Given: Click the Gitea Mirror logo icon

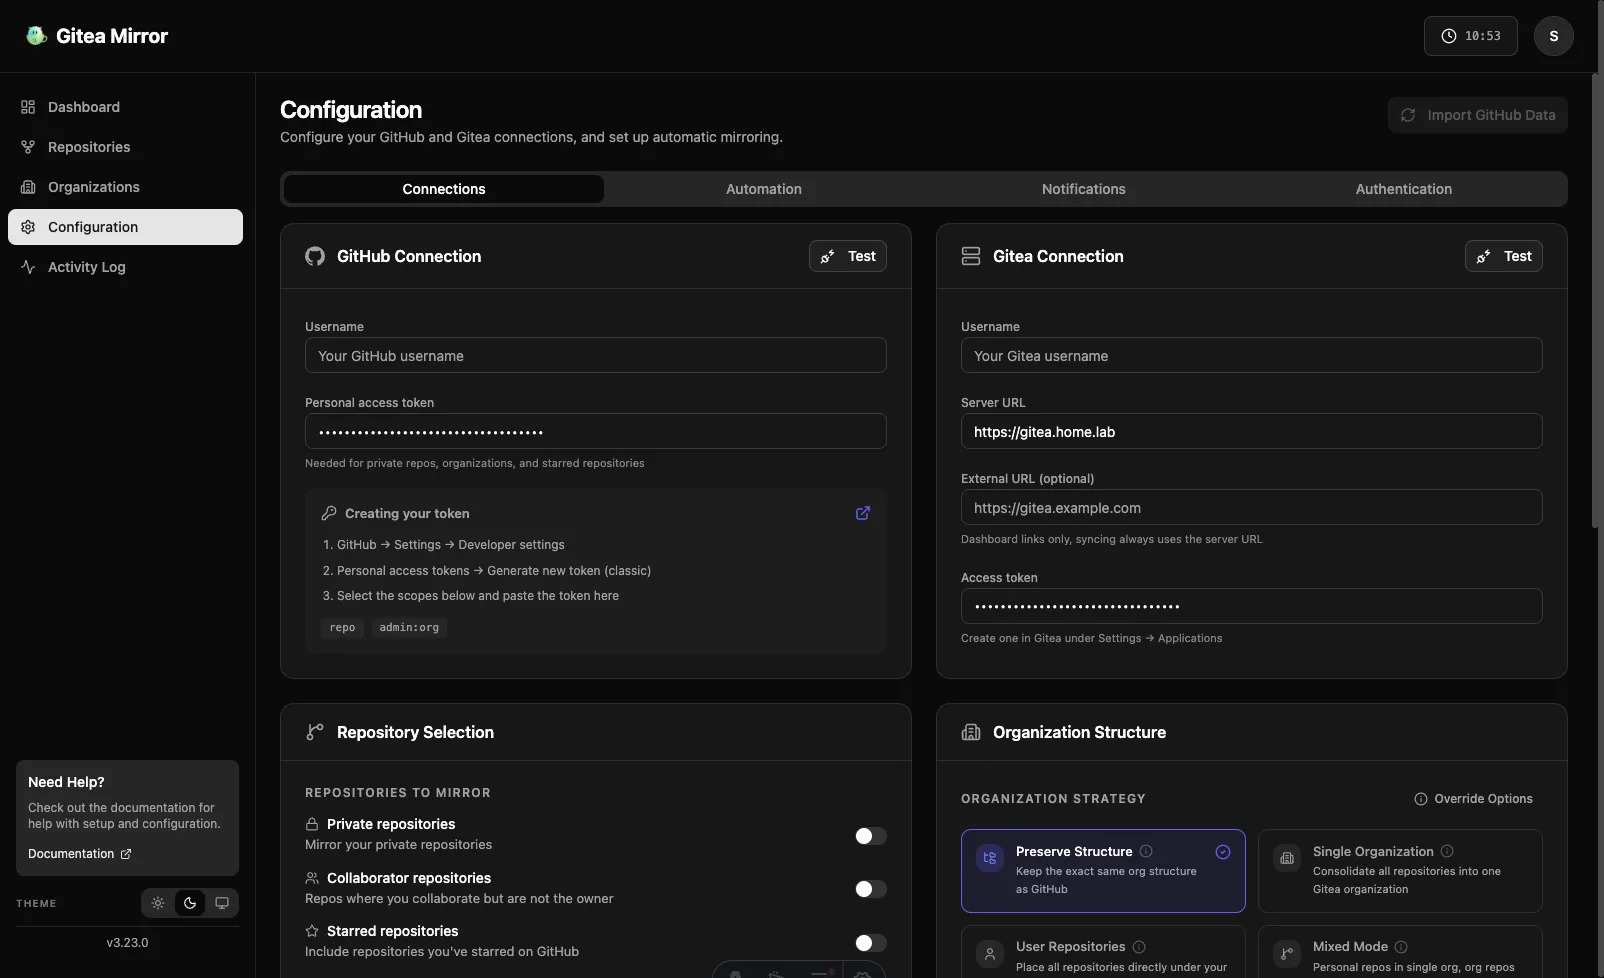Looking at the screenshot, I should (37, 36).
